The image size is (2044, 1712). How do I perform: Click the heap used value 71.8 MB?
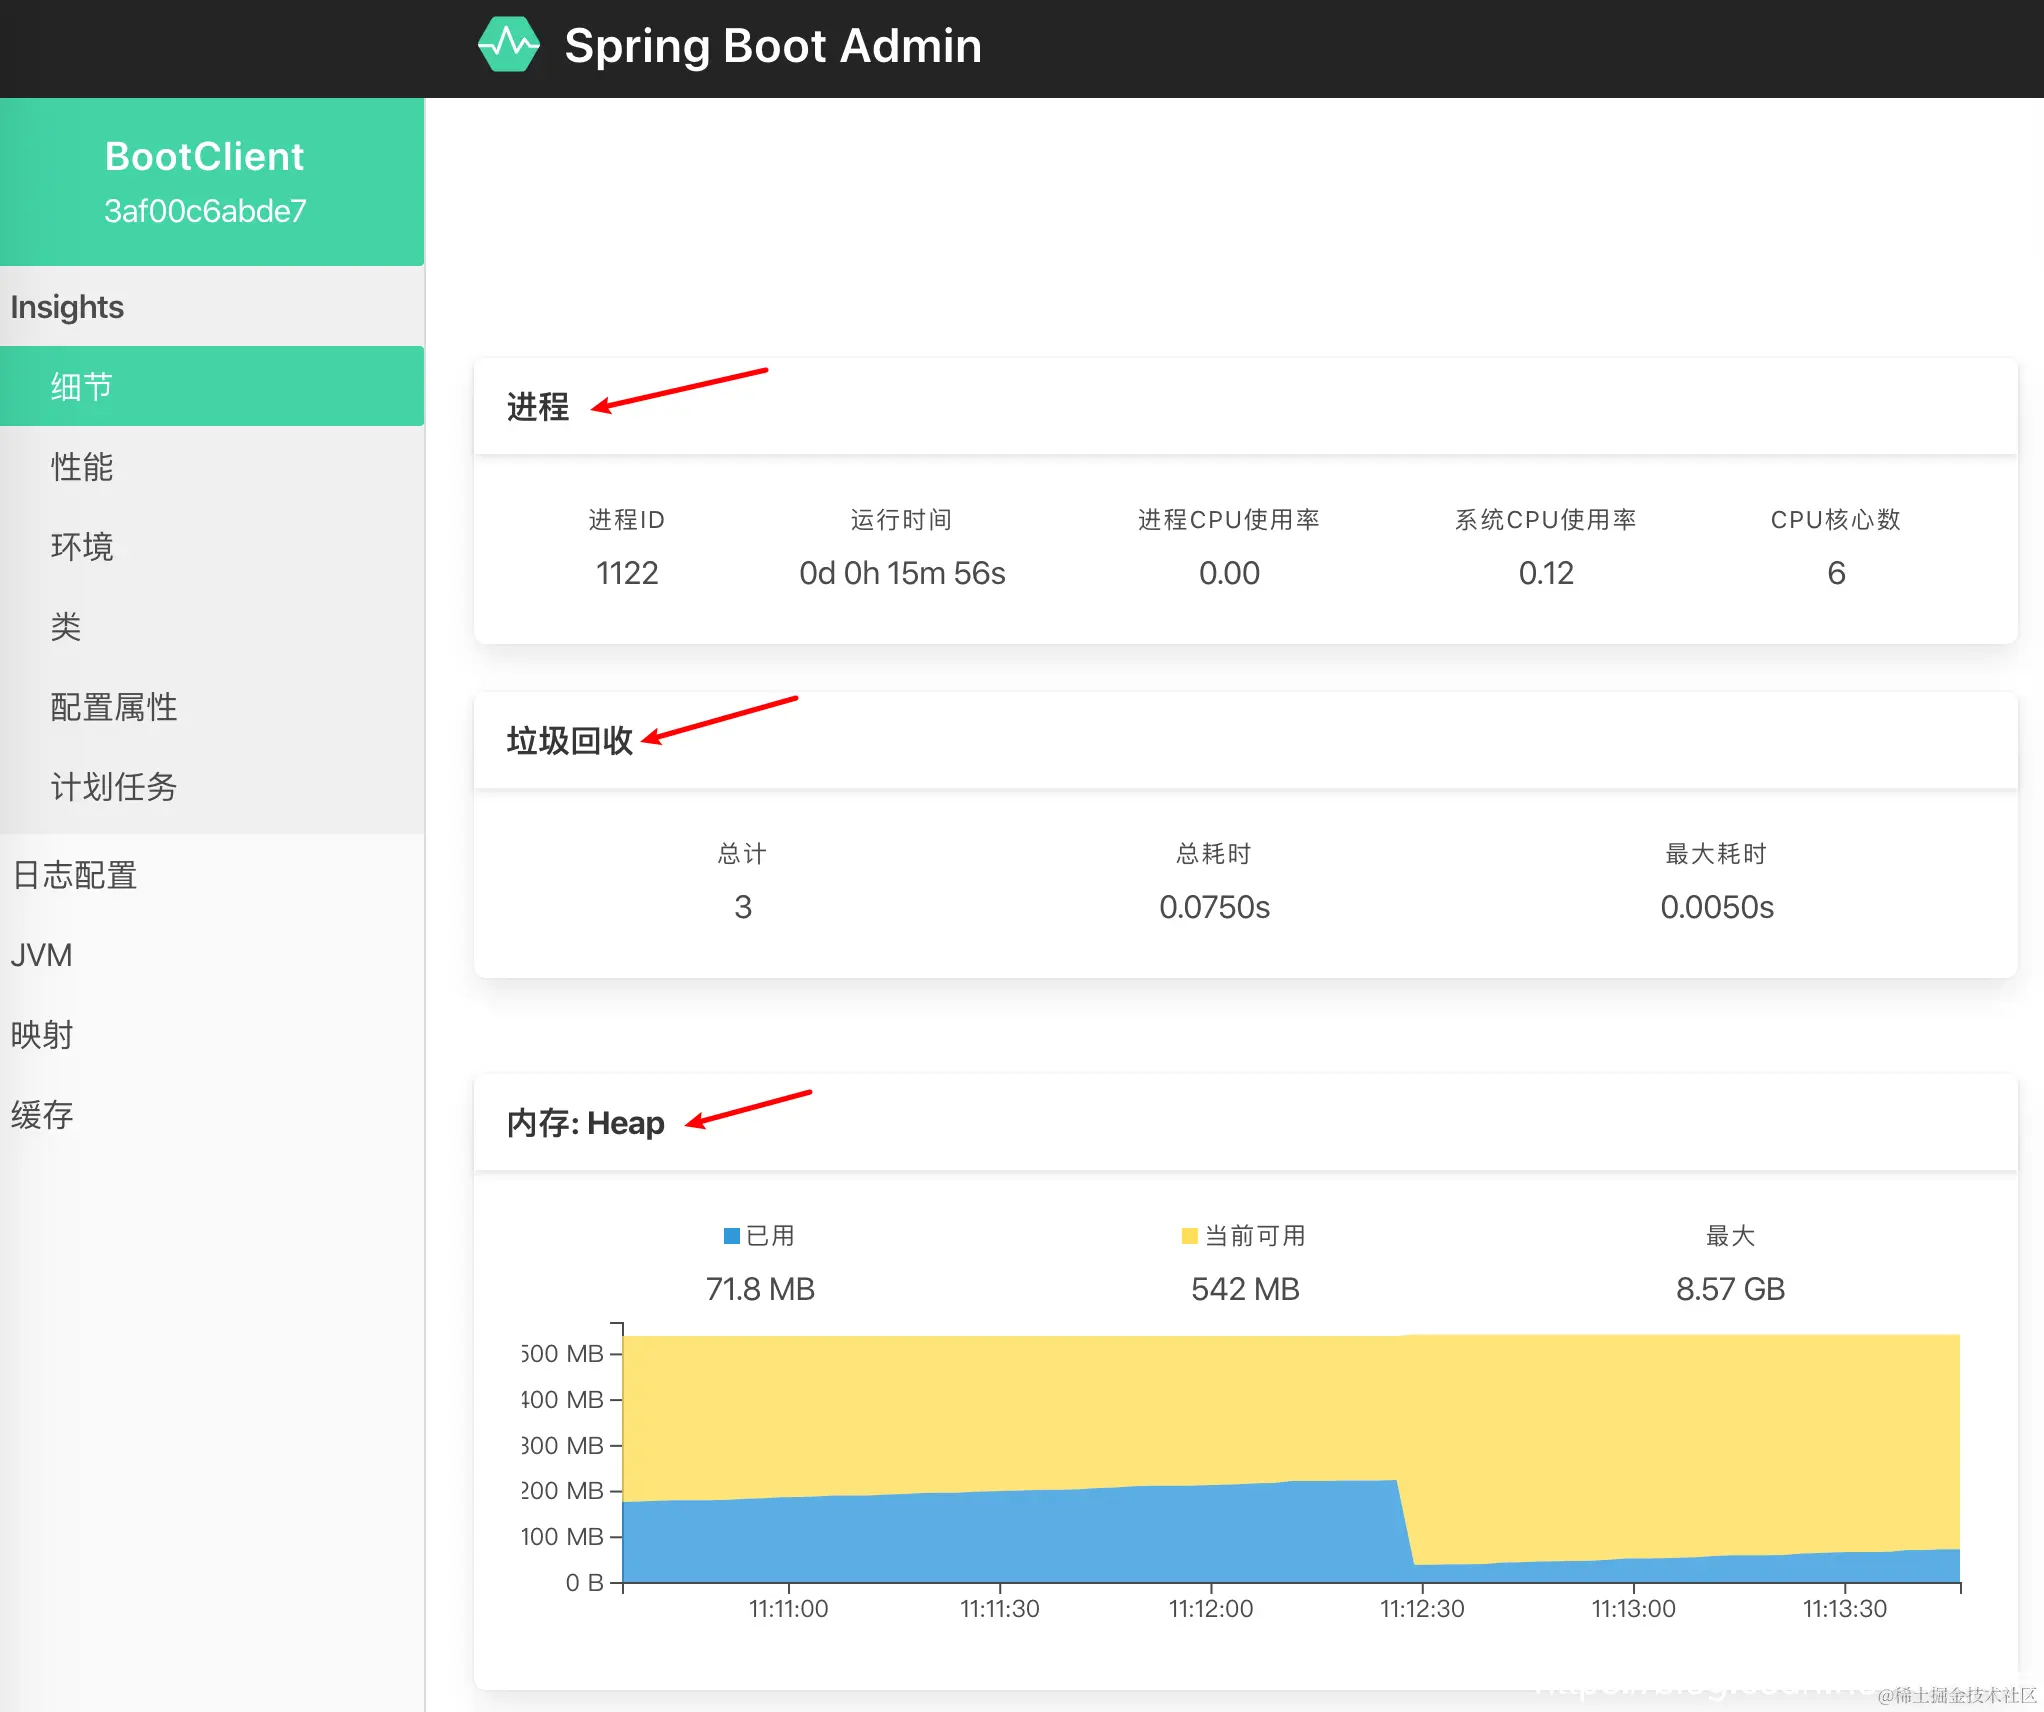760,1289
